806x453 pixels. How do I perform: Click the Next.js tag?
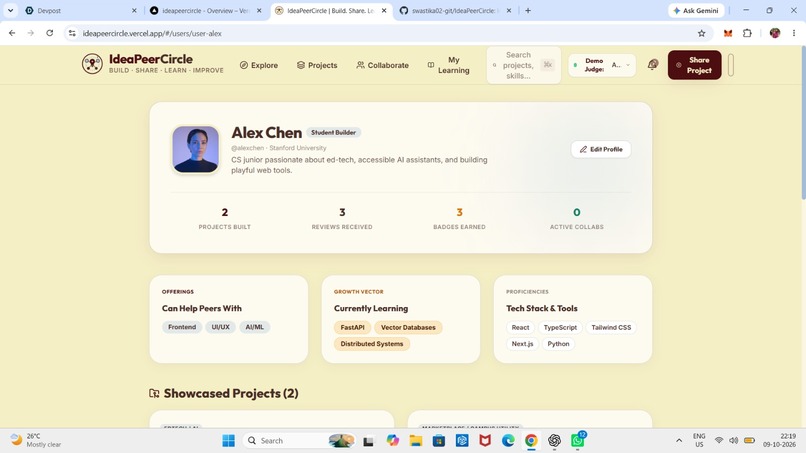click(x=522, y=344)
